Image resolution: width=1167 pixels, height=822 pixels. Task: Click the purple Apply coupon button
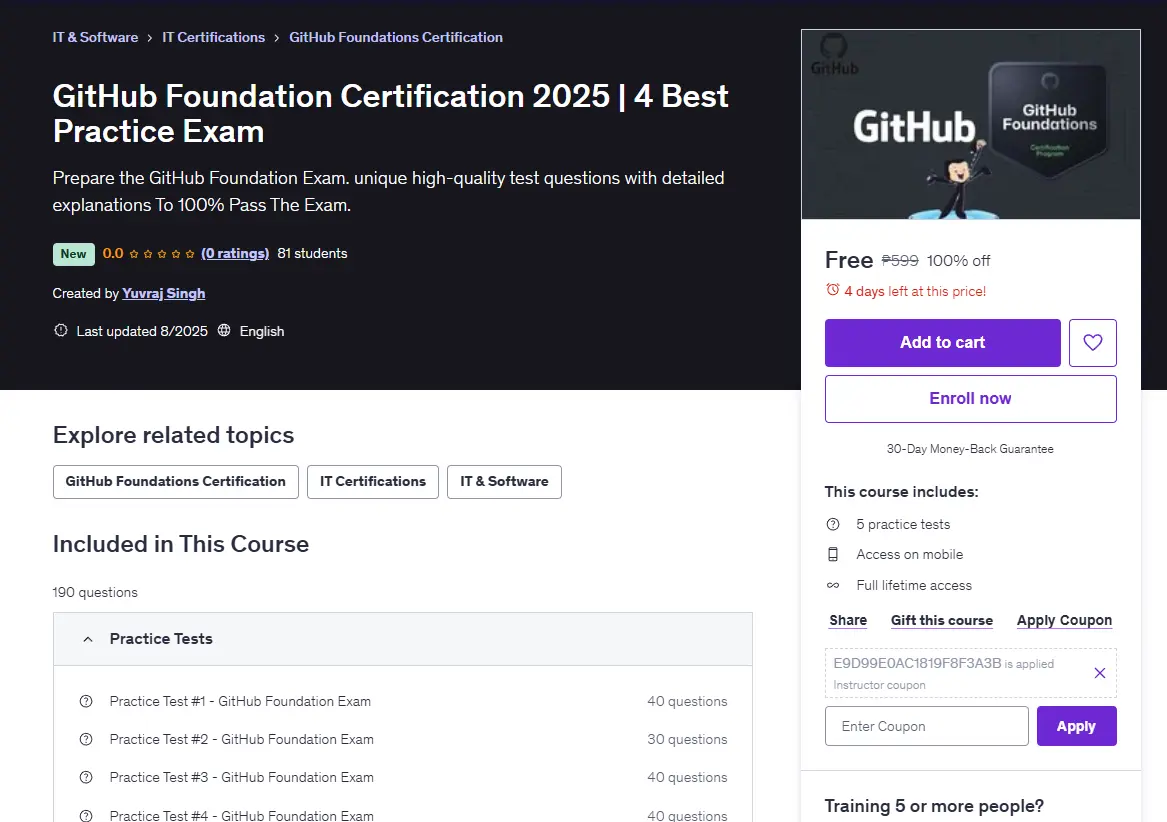tap(1076, 726)
